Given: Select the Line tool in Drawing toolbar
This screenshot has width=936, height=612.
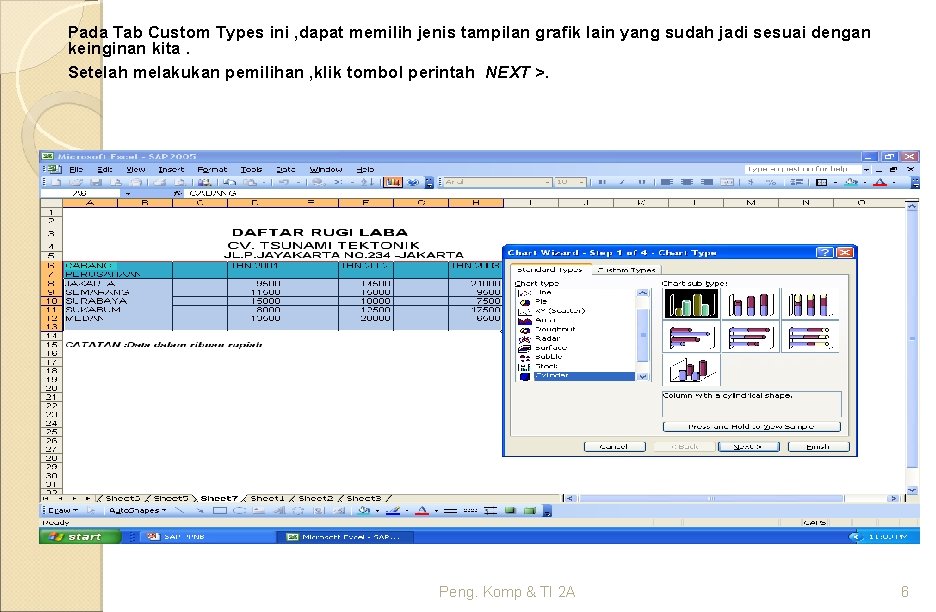Looking at the screenshot, I should point(179,510).
